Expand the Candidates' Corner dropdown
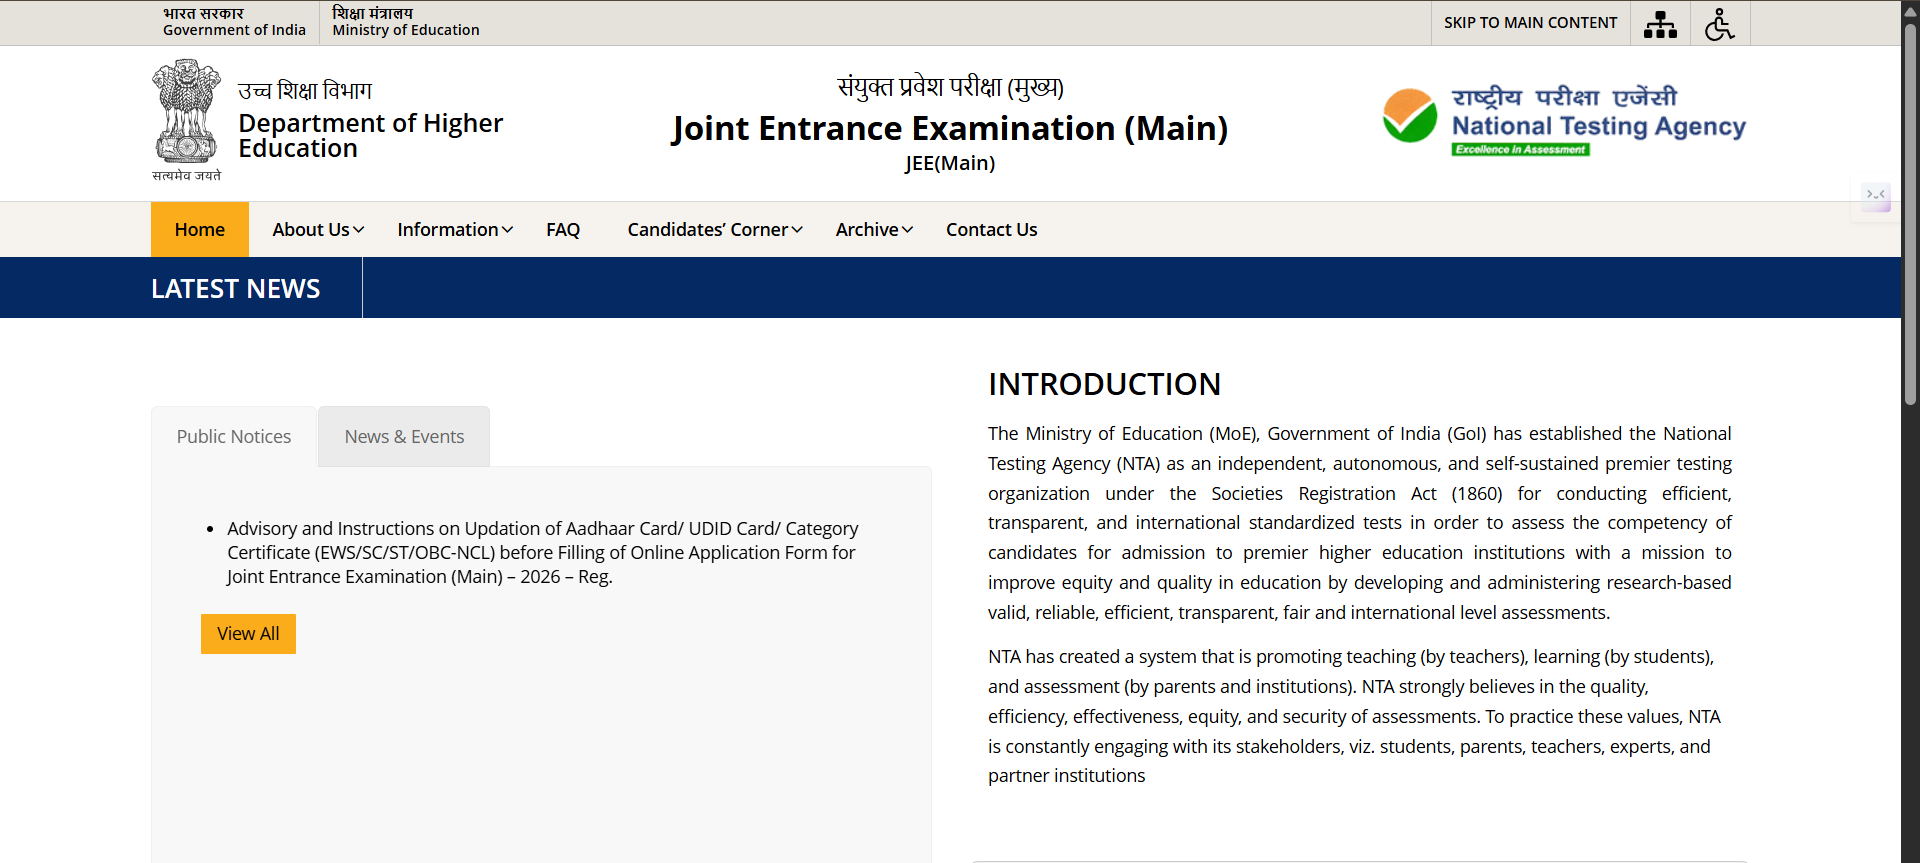1920x863 pixels. [x=715, y=229]
